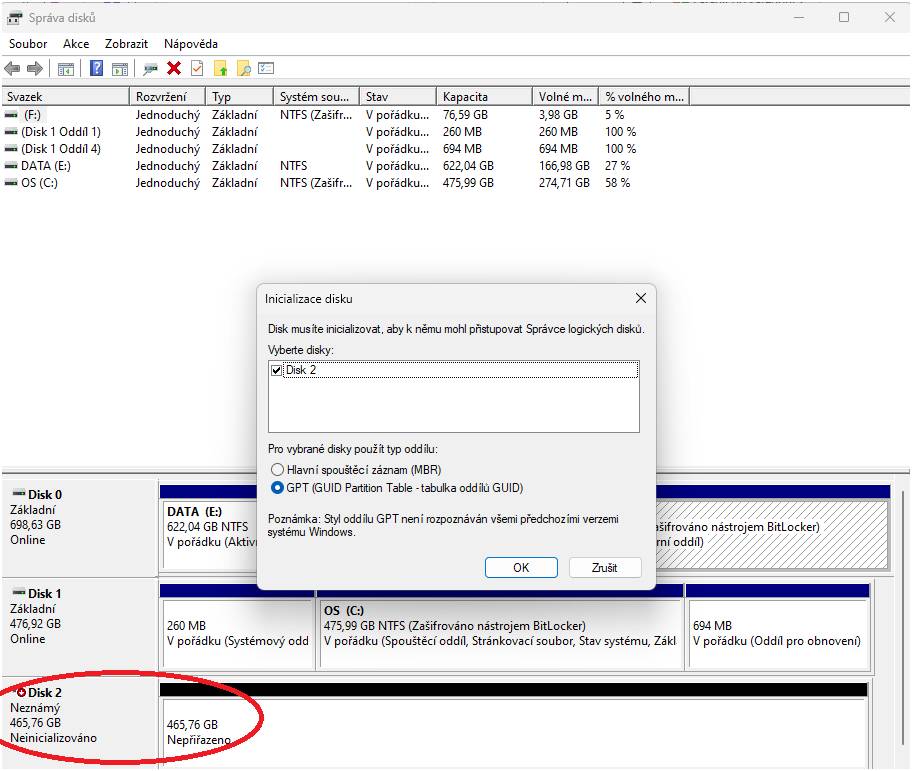The width and height of the screenshot is (912, 771).
Task: Click the Disk 2 Neznámý label panel
Action: [80, 722]
